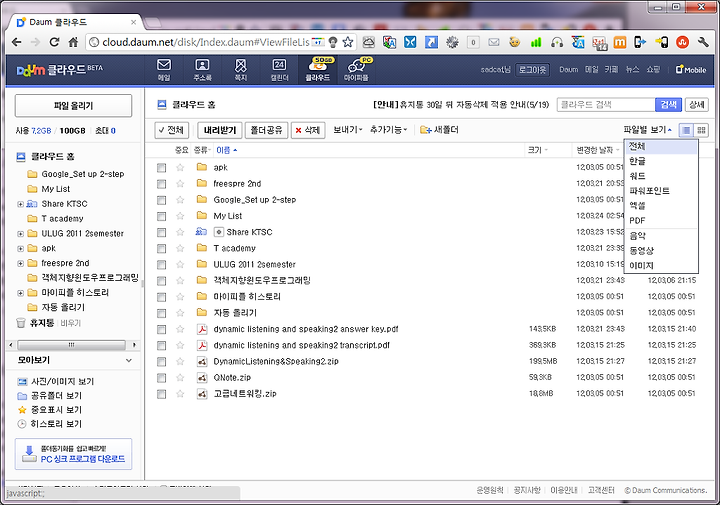Check the ULUG 2011 2semester checkbox

(x=161, y=265)
